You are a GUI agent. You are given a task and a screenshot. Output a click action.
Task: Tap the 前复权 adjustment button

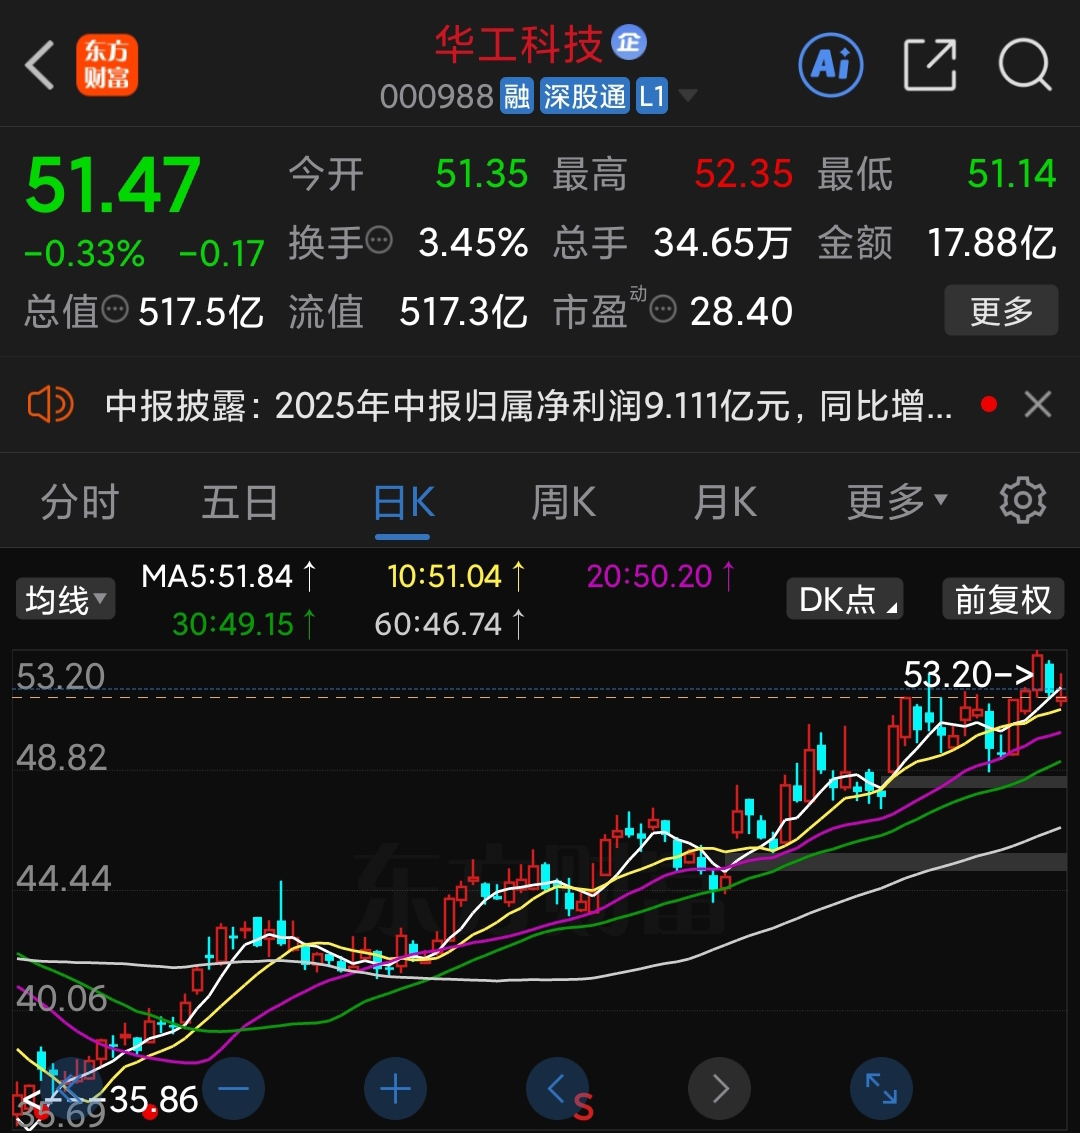pyautogui.click(x=1003, y=599)
